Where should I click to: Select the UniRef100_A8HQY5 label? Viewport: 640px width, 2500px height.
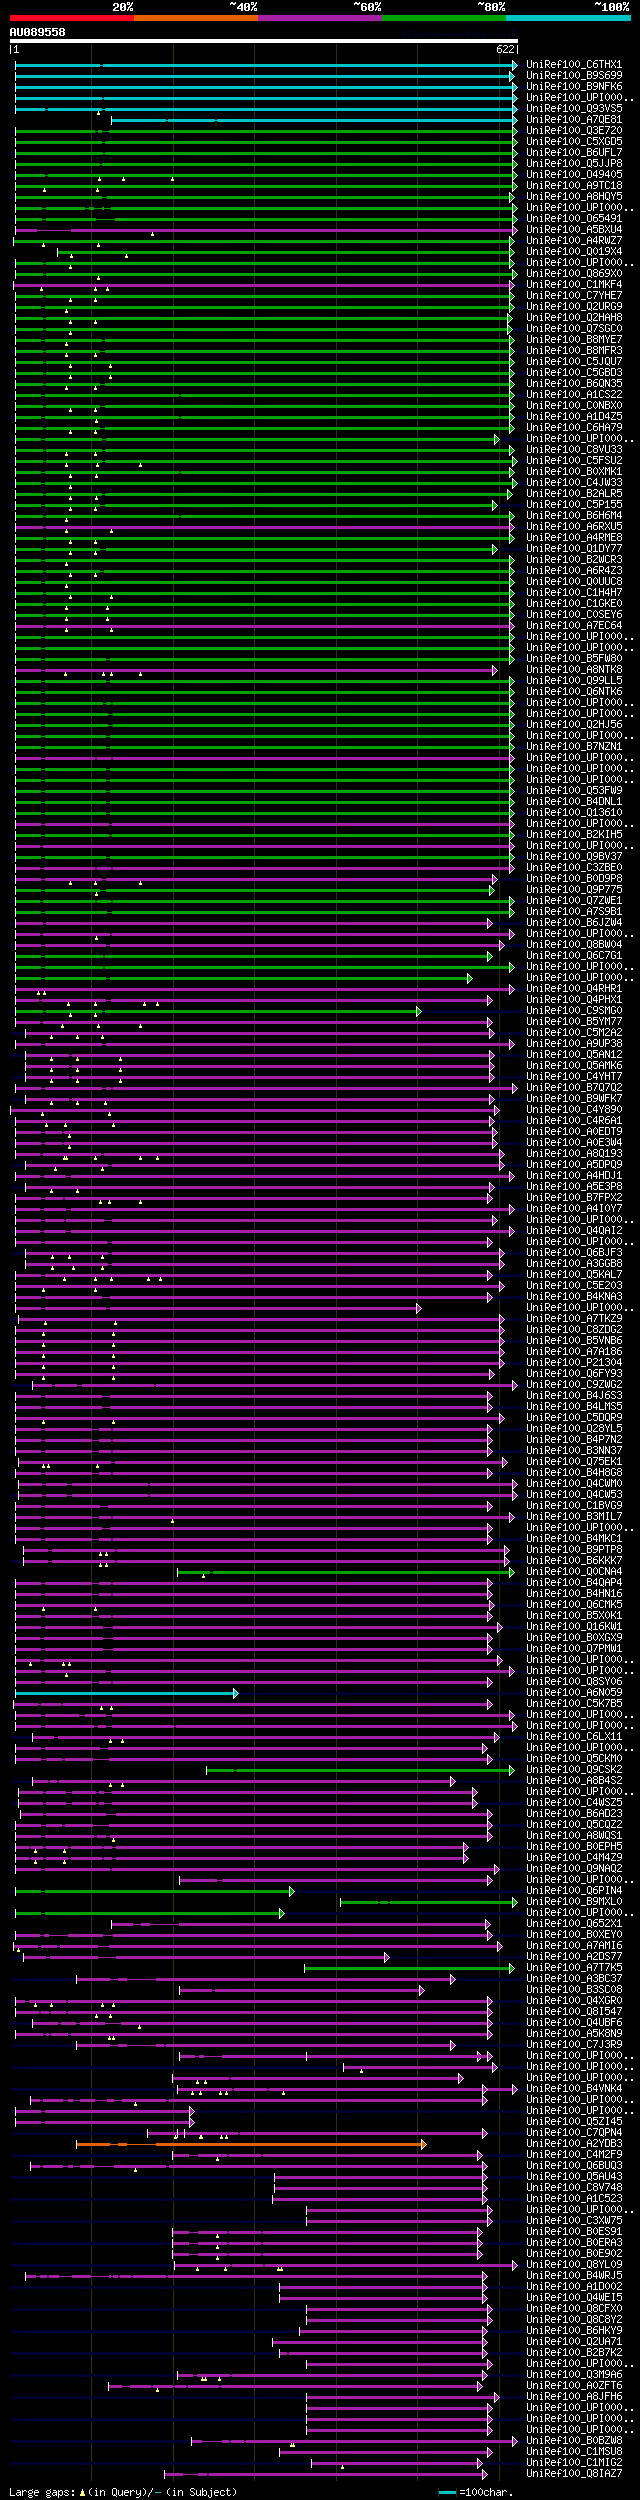pos(574,197)
